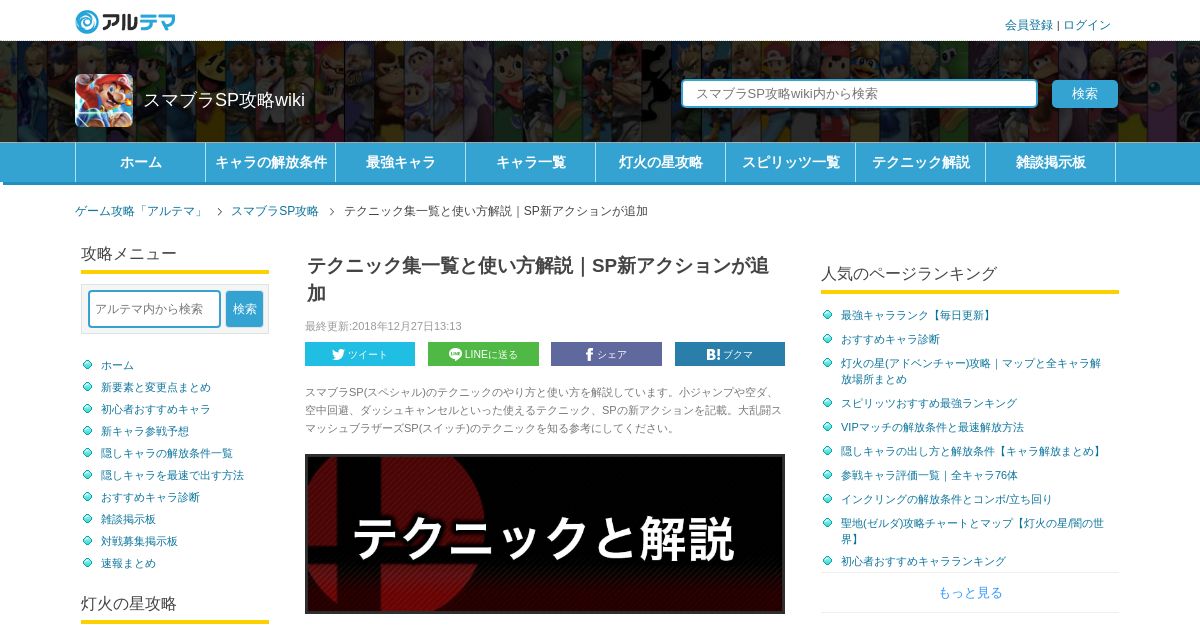Screen dimensions: 1200x630
Task: Open 最強キャラランク【毎日更新】 ranking link
Action: click(917, 315)
